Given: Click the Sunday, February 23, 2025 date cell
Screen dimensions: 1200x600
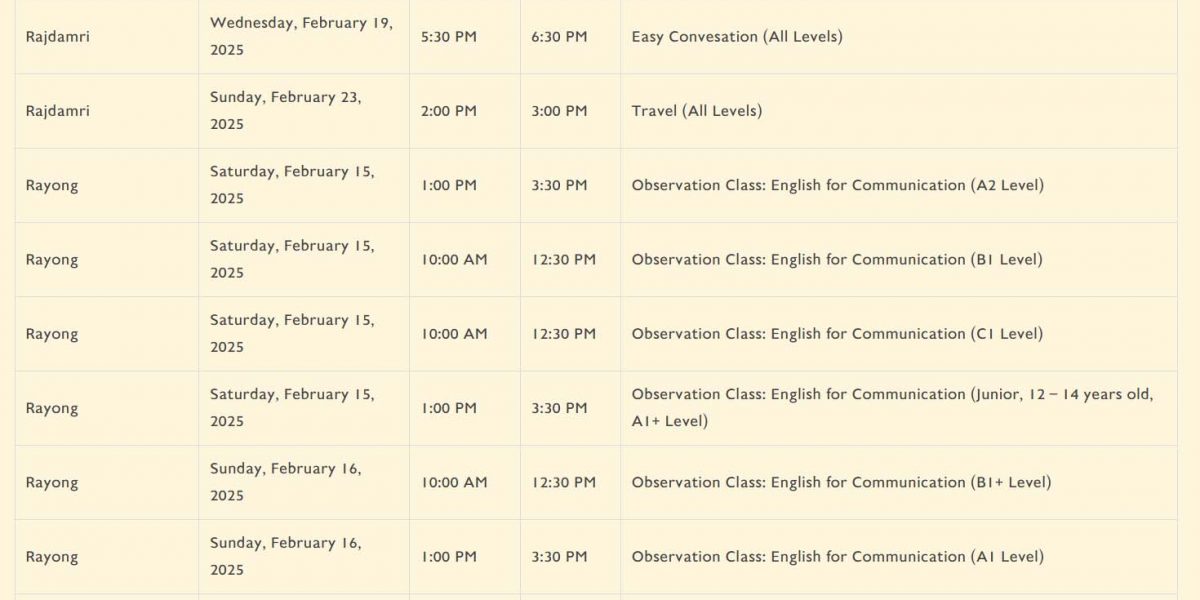Looking at the screenshot, I should coord(286,111).
